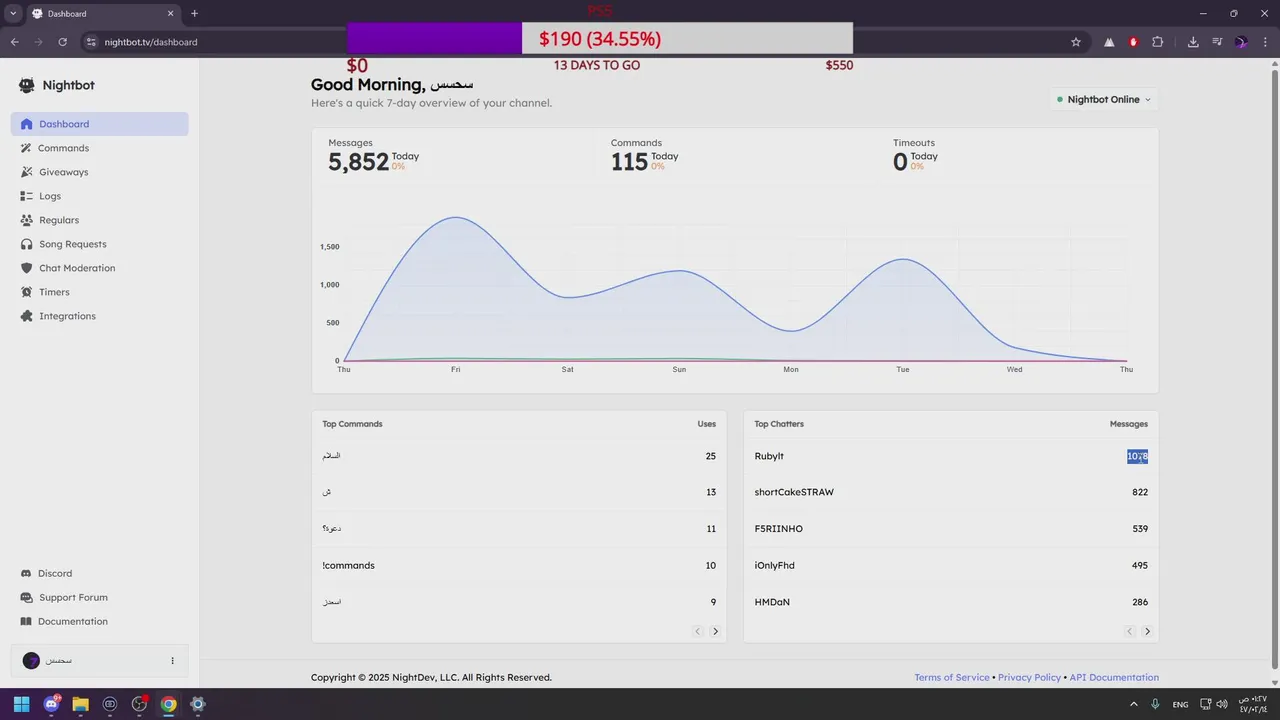Go to the next Top Commands page

point(715,631)
